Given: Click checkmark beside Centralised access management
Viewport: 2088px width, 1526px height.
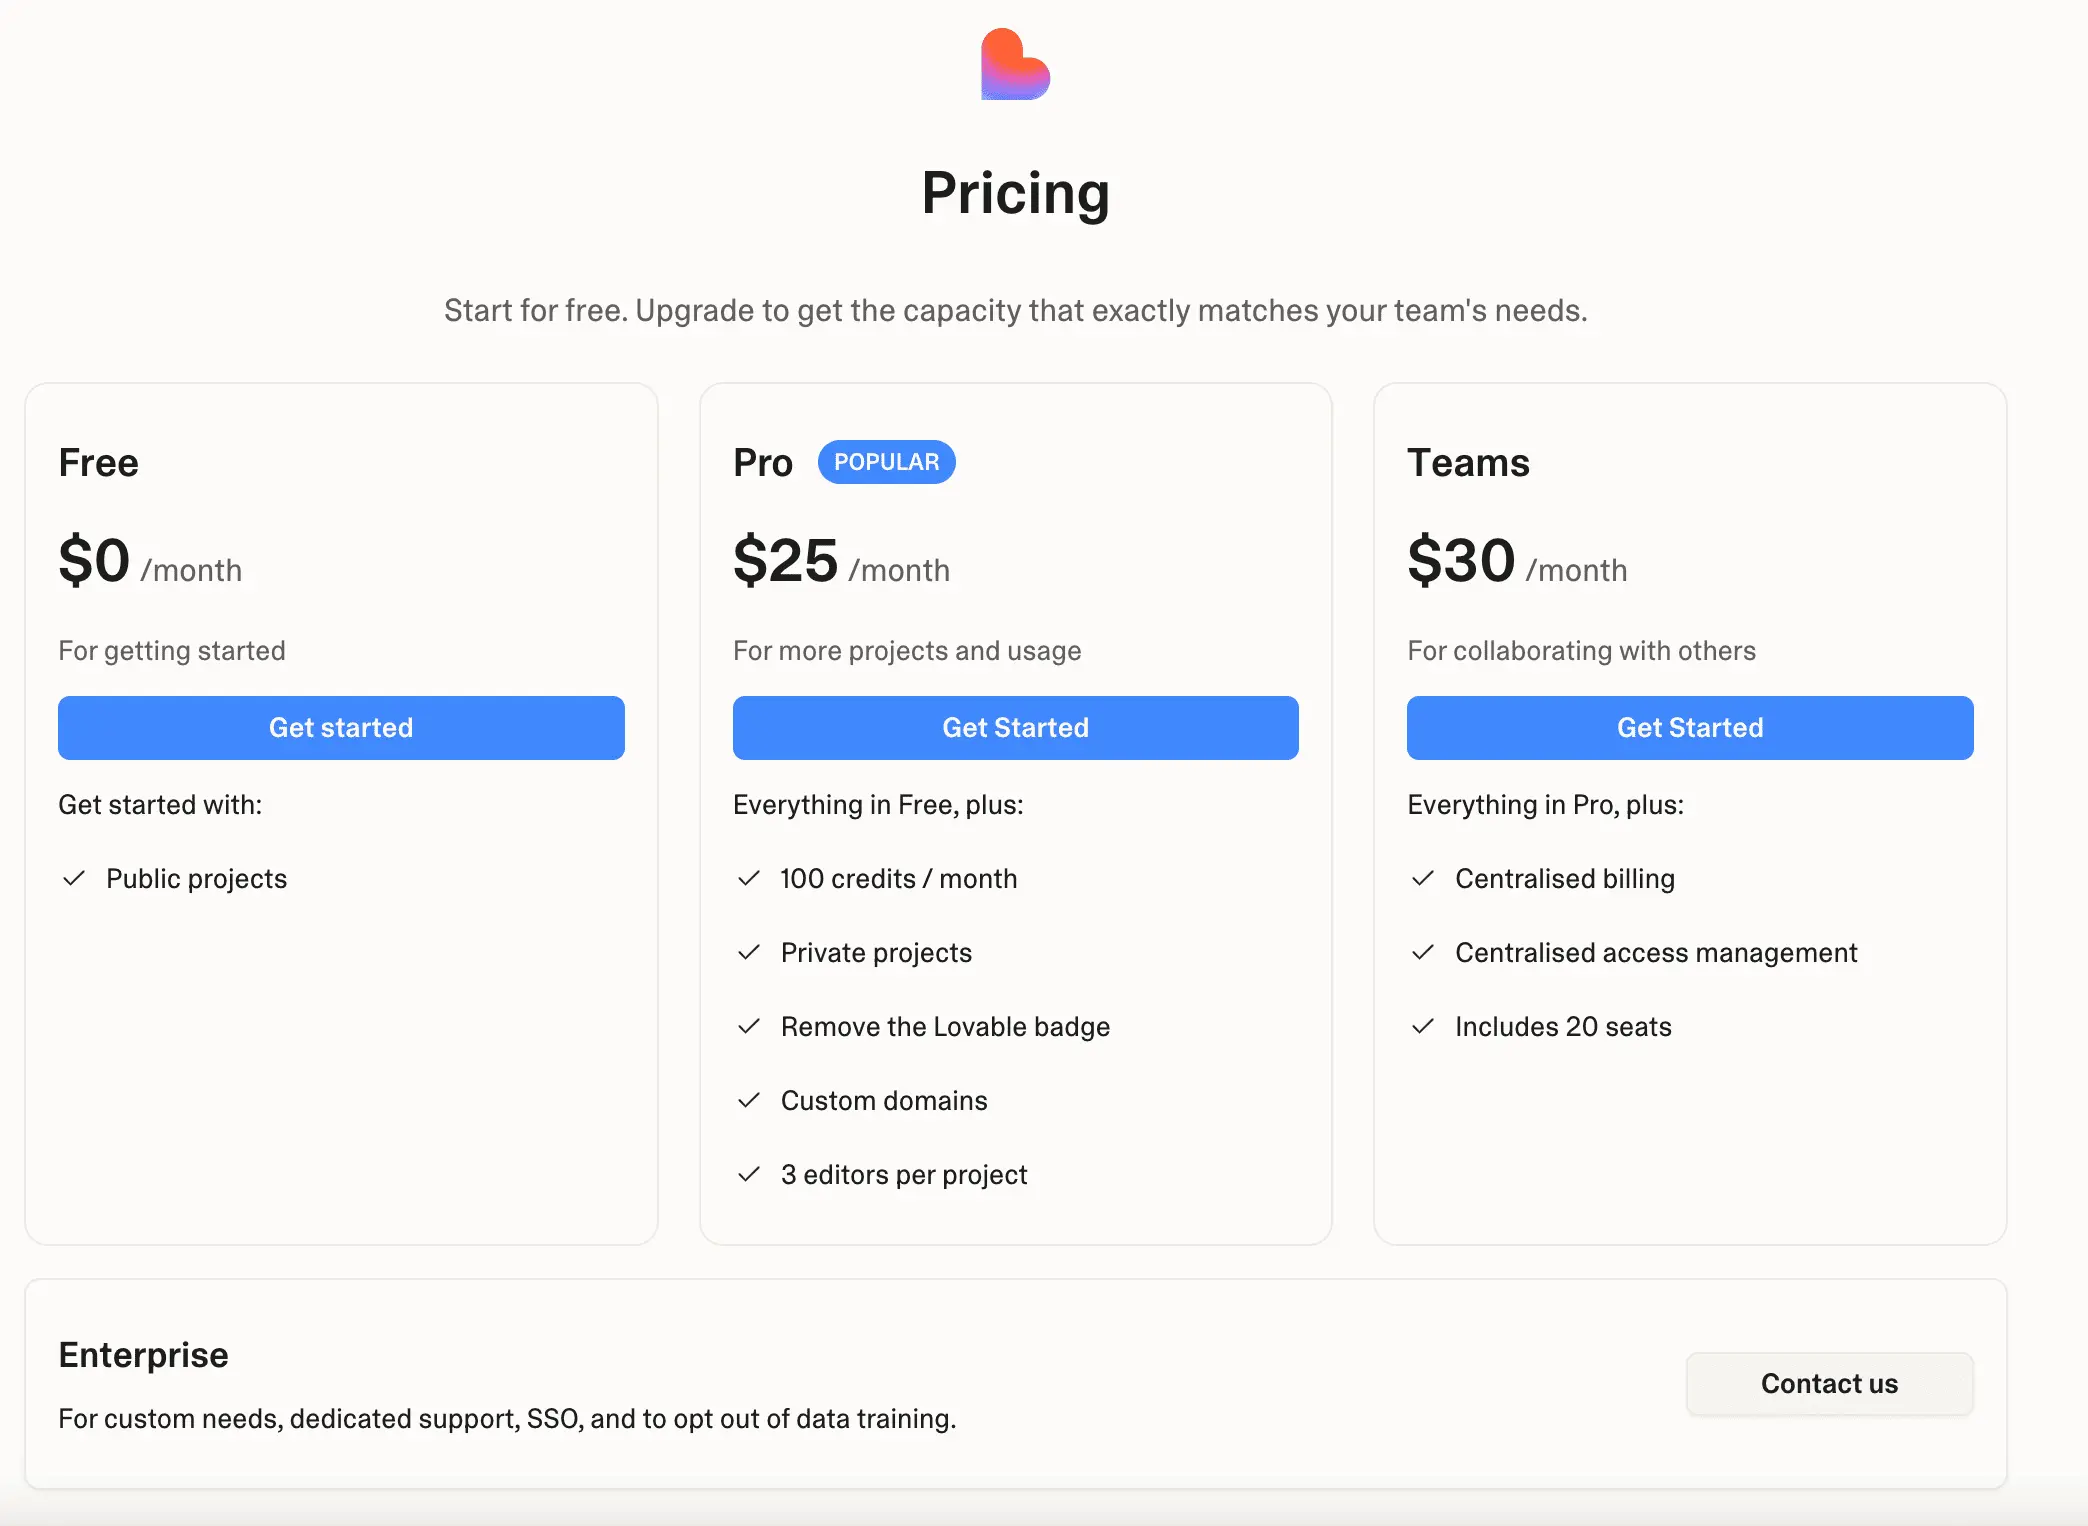Looking at the screenshot, I should pos(1423,952).
